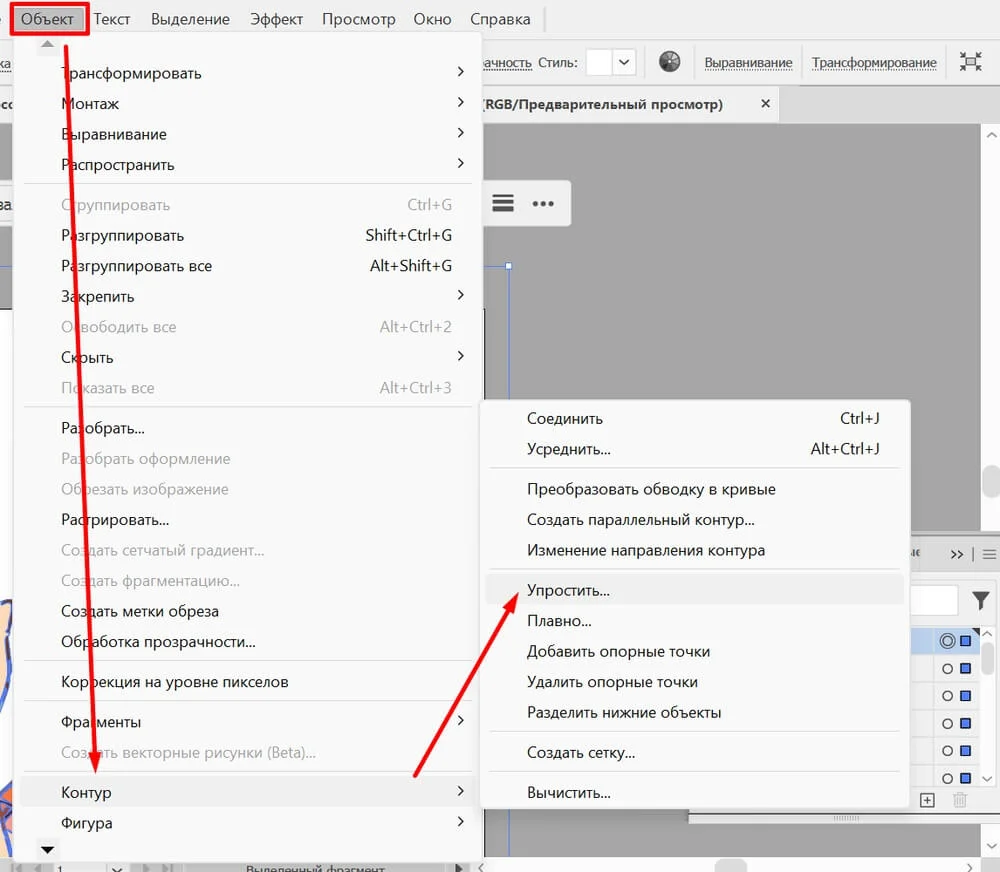The height and width of the screenshot is (872, 1000).
Task: Click the Recolor Artwork color wheel icon
Action: point(669,62)
